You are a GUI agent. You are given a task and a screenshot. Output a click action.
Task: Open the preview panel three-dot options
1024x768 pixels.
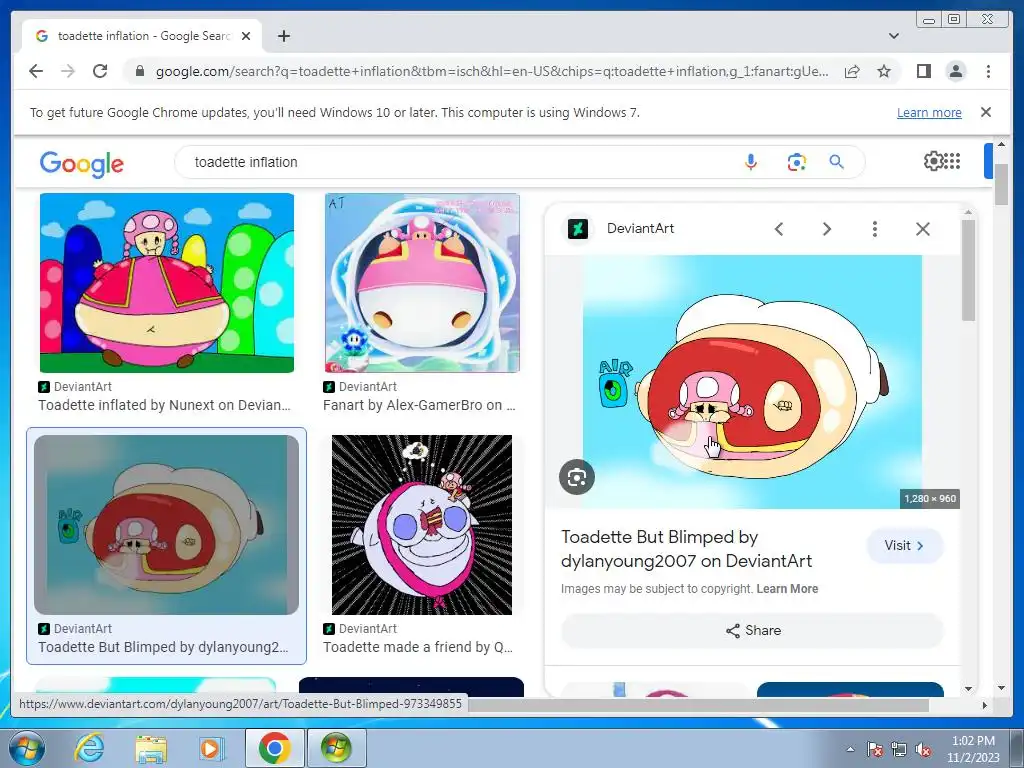pos(874,229)
